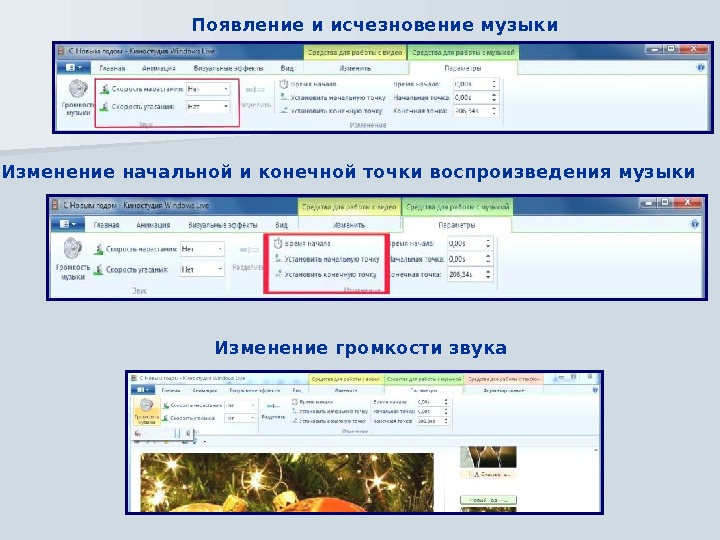Click the Fade in speed icon in middle screenshot
The height and width of the screenshot is (540, 720).
tap(99, 249)
